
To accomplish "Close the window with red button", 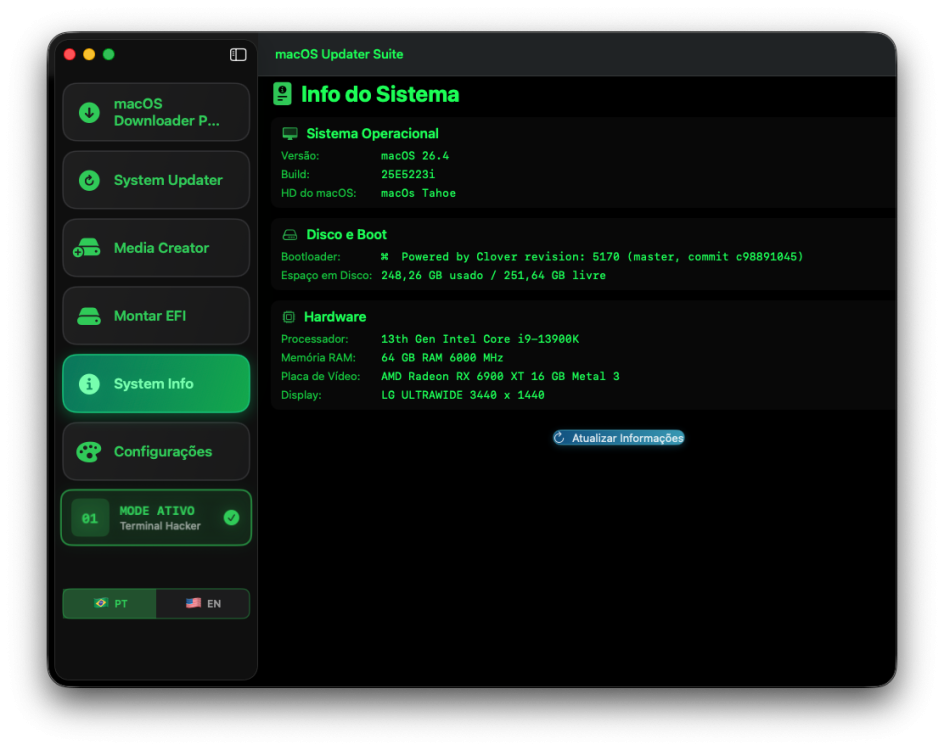I will [69, 55].
